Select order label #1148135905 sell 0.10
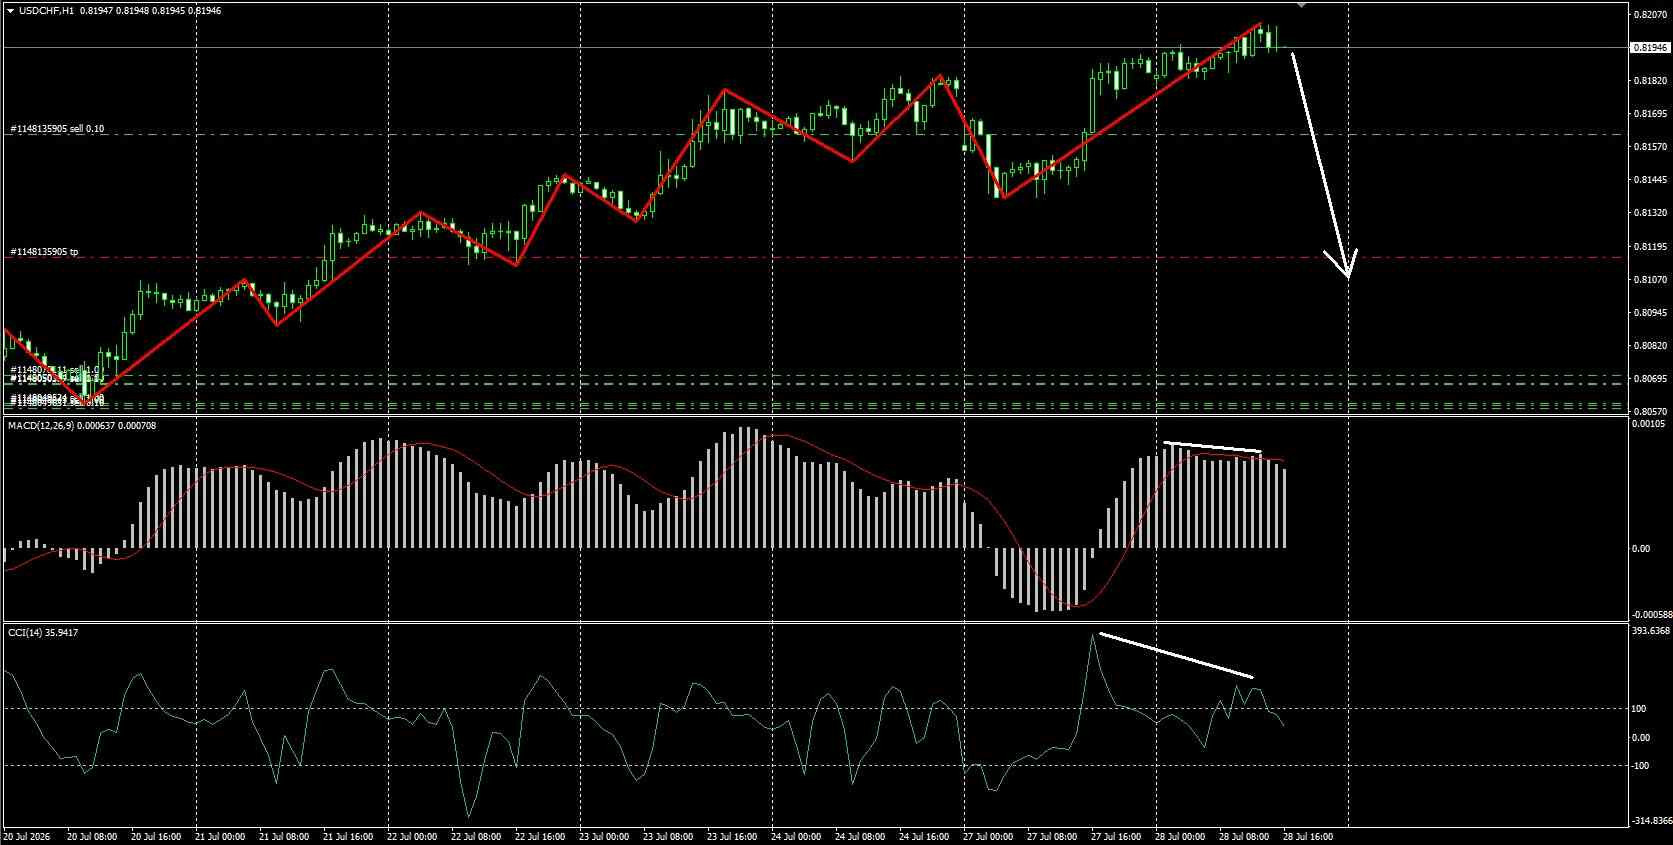 (x=57, y=129)
